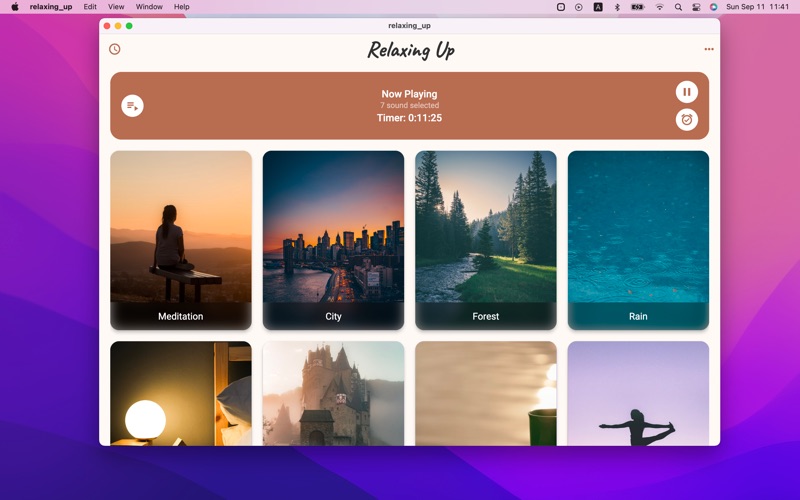Open the now playing playlist icon
Screen dimensions: 800x500
[132, 106]
